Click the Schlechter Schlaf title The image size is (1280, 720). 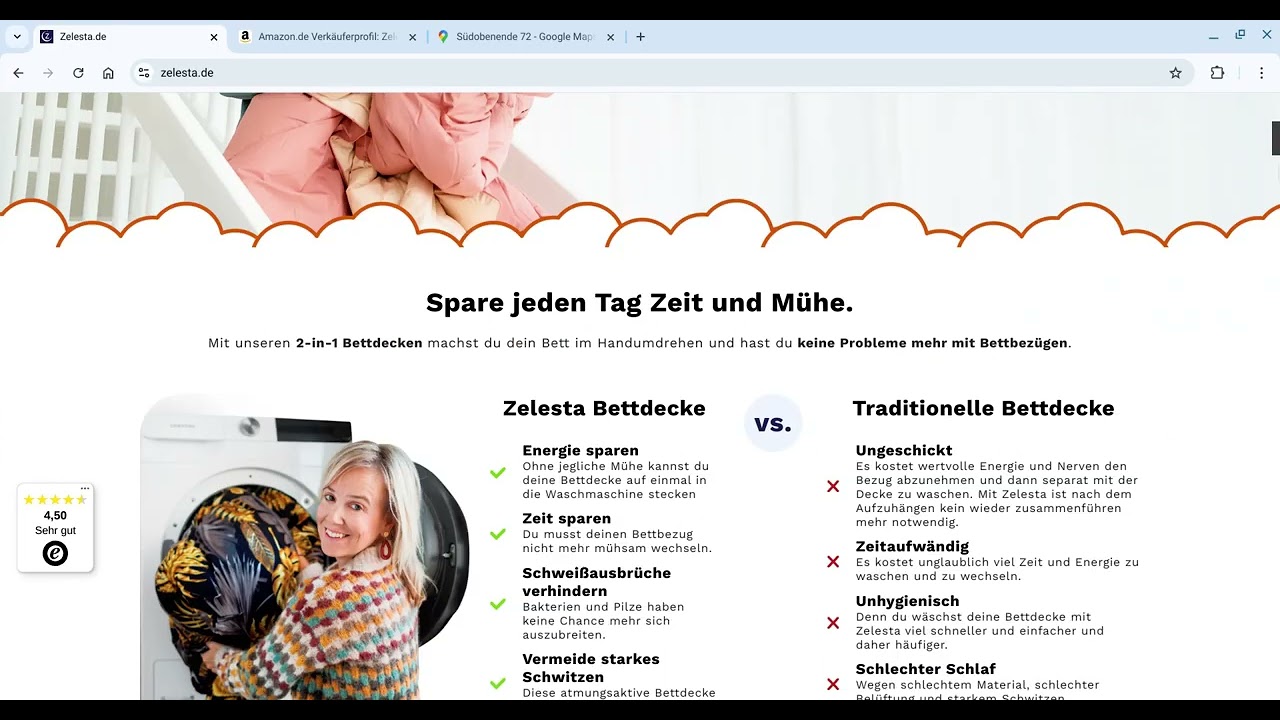click(926, 669)
